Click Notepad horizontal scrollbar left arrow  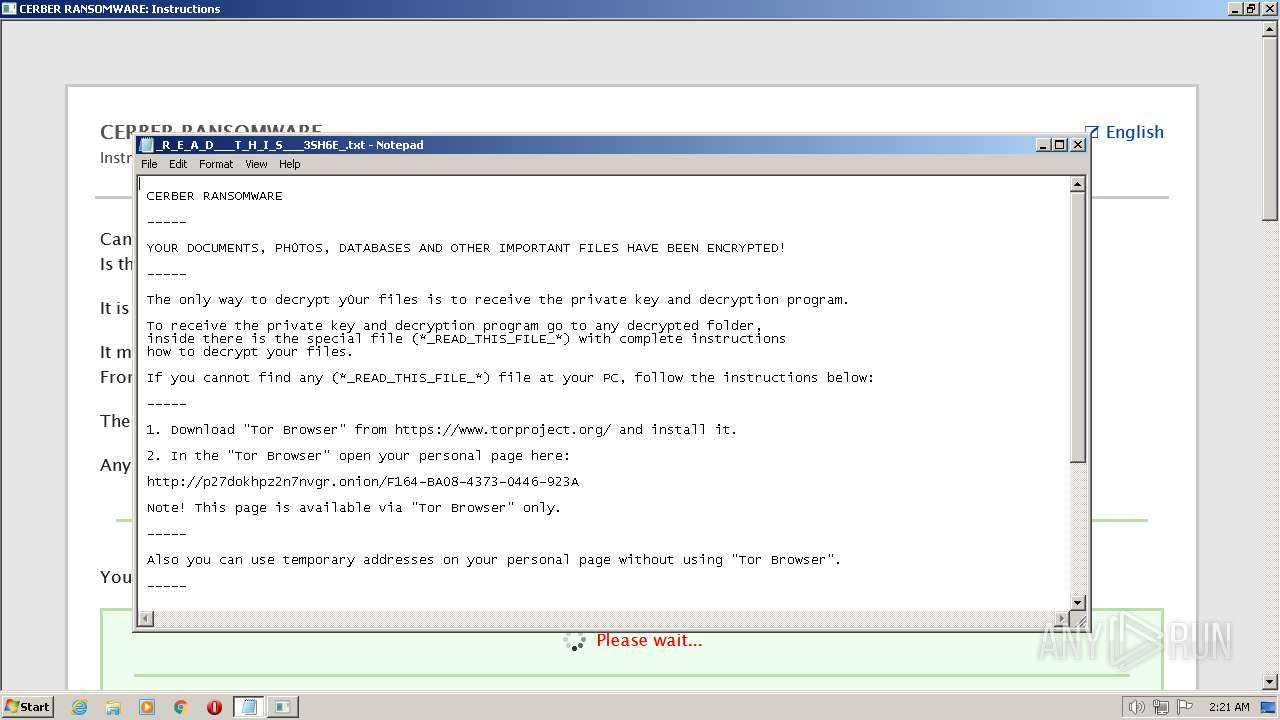pos(146,619)
